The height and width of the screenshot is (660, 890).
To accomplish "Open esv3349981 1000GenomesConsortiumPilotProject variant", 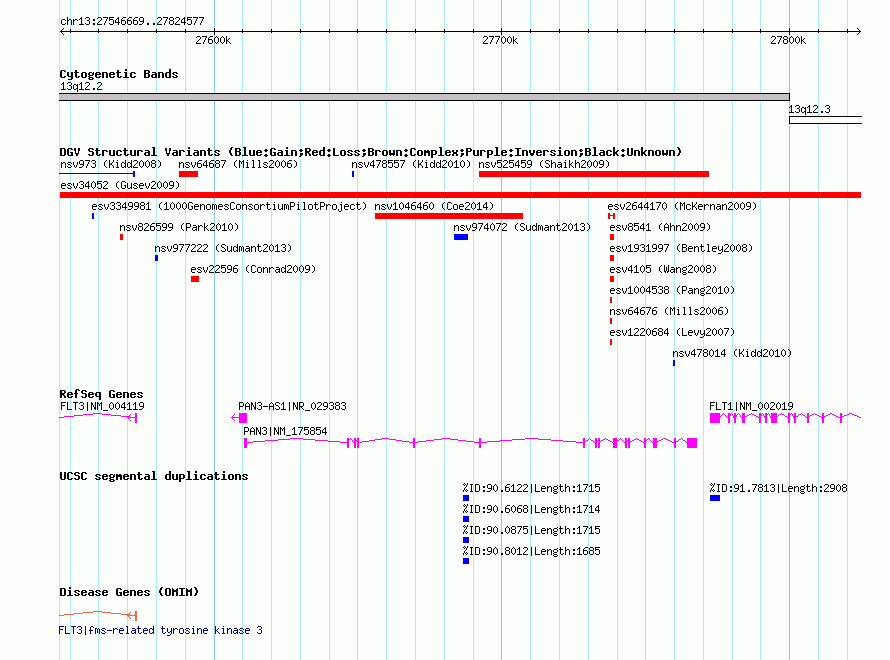I will tap(229, 206).
